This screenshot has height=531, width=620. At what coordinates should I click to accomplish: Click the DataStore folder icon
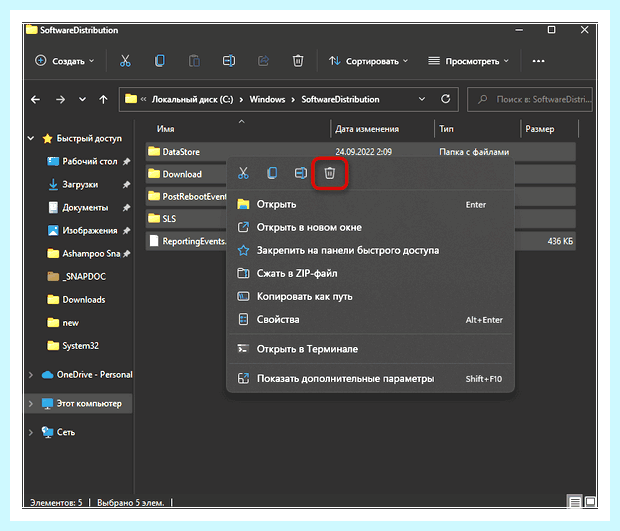tap(154, 151)
